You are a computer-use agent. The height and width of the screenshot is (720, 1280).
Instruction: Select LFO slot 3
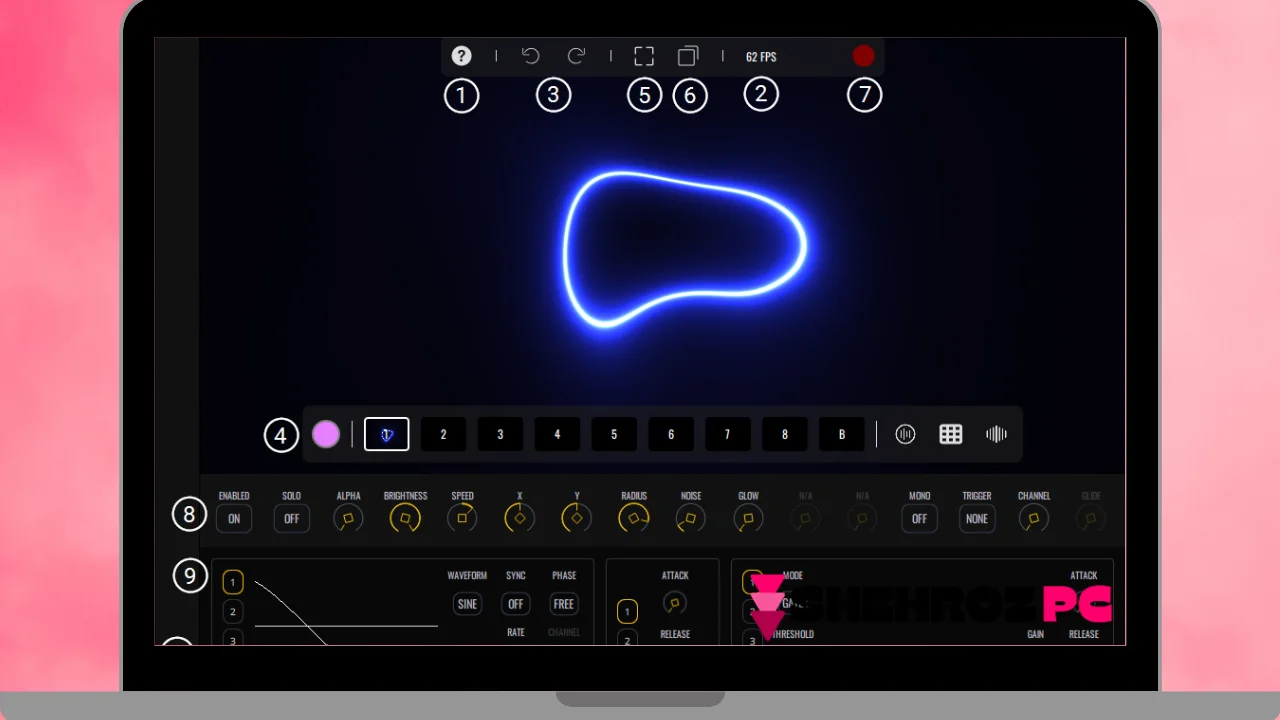233,638
